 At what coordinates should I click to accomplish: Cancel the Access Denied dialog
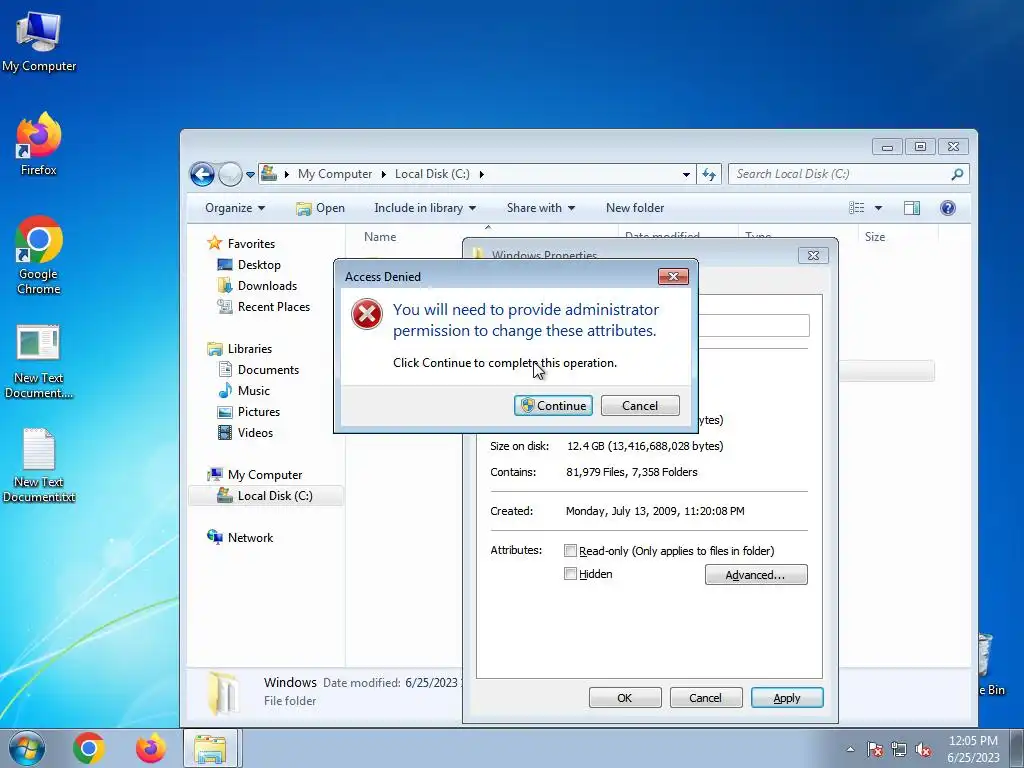point(640,406)
